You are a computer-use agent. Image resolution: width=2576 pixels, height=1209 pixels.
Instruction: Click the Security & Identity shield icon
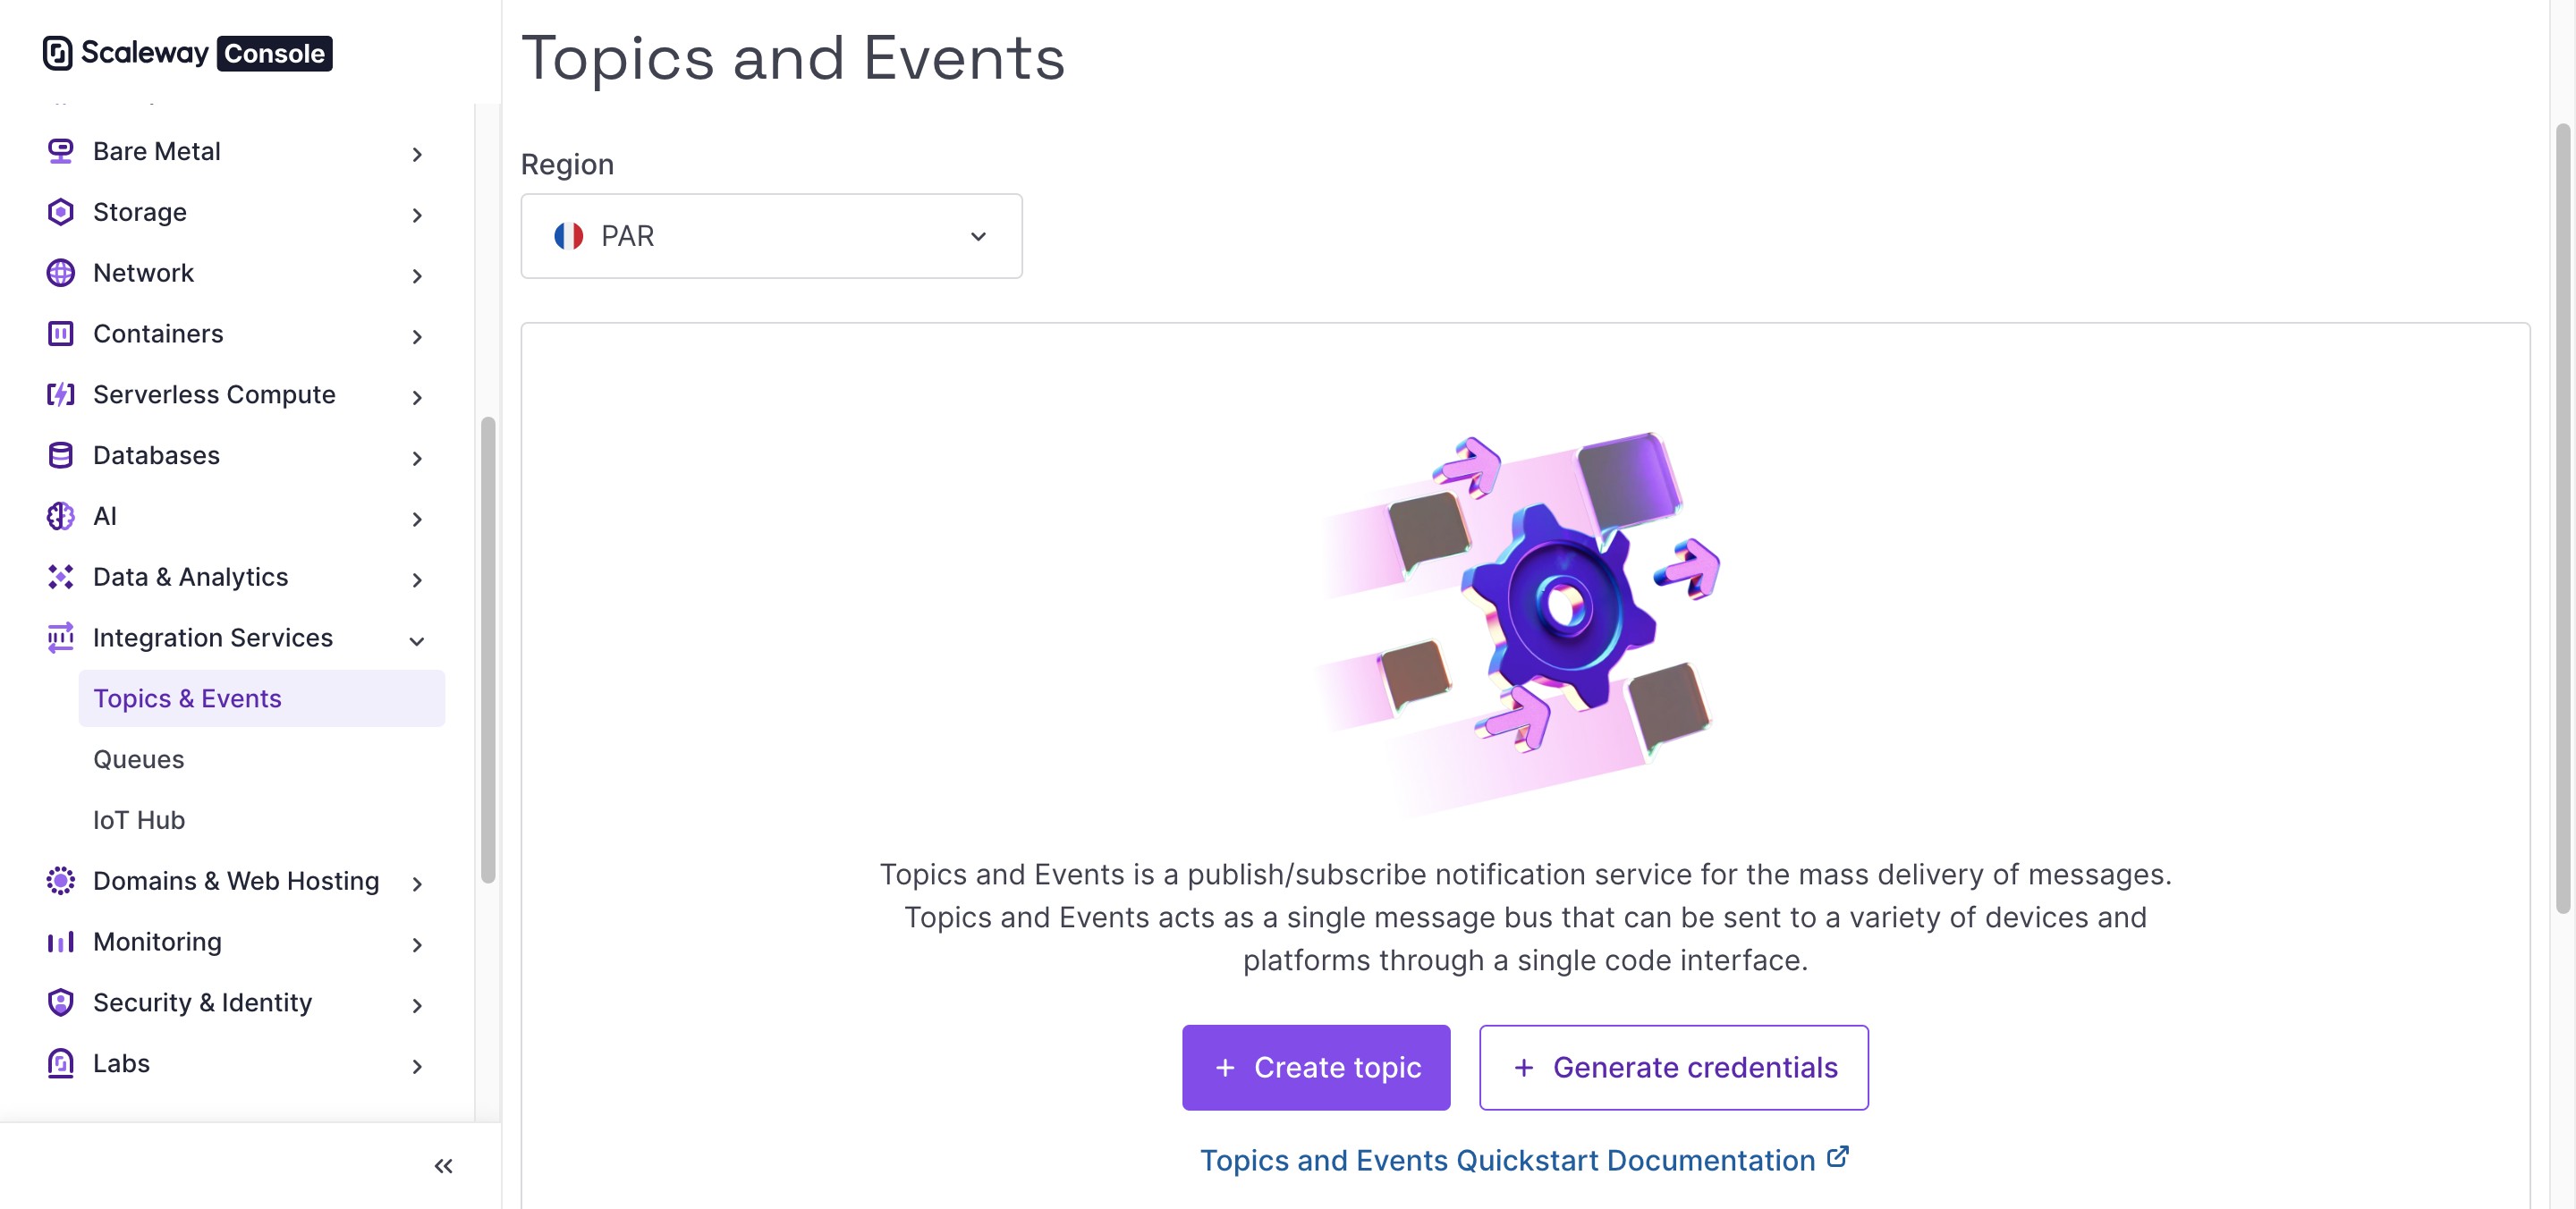click(x=60, y=1002)
